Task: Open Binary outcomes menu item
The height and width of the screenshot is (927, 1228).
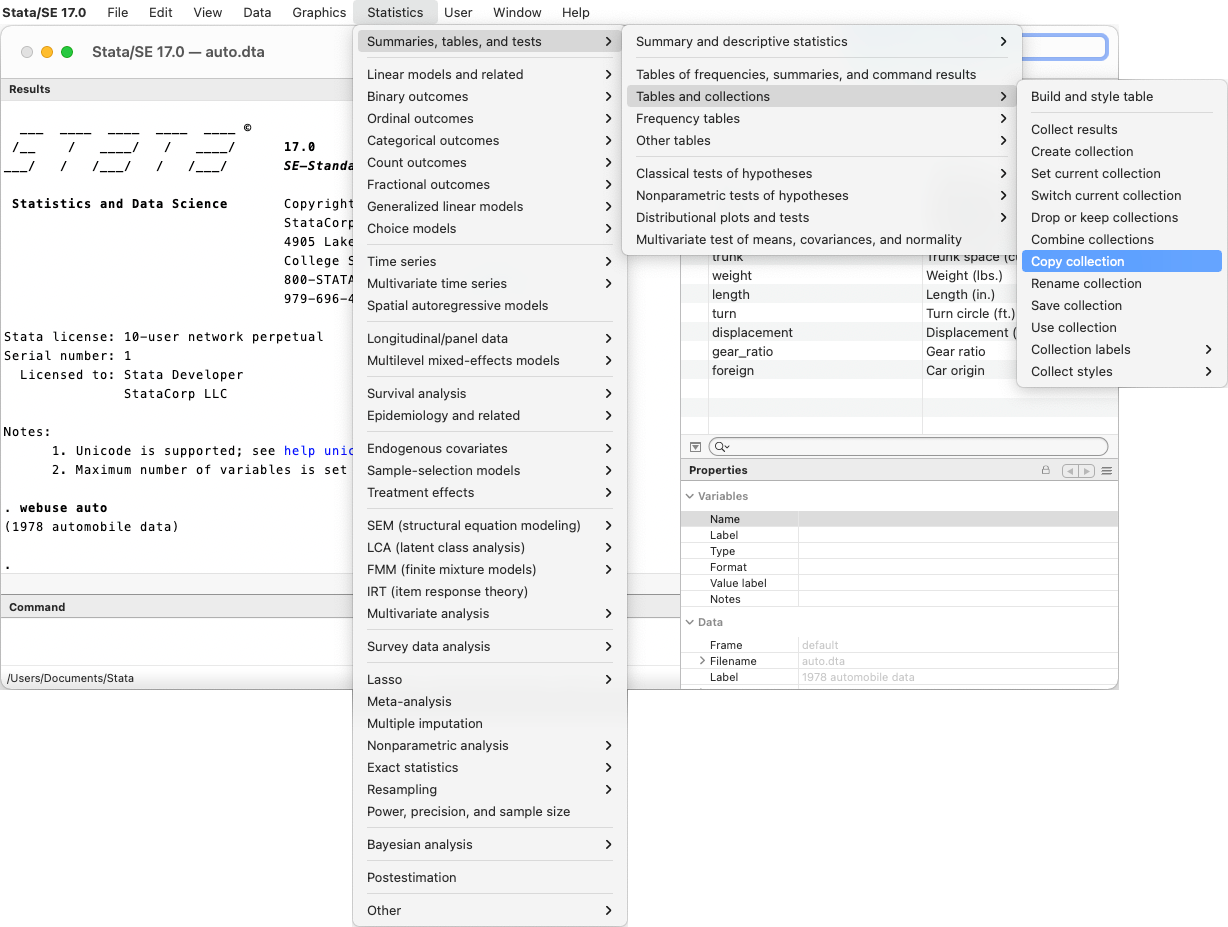Action: pyautogui.click(x=490, y=96)
